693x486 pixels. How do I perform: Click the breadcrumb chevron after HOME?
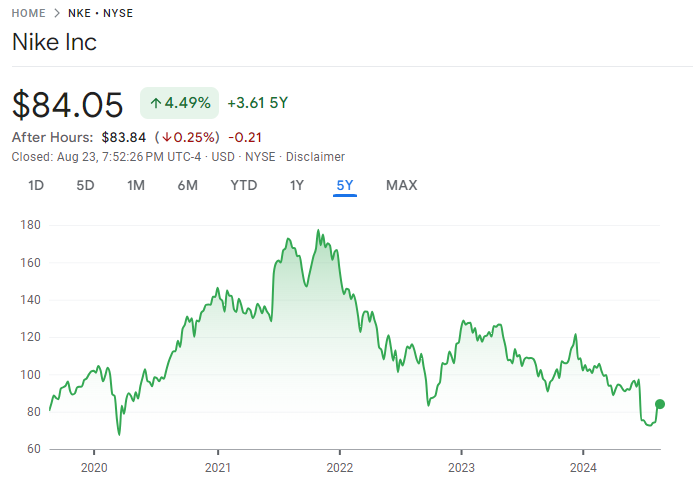57,13
